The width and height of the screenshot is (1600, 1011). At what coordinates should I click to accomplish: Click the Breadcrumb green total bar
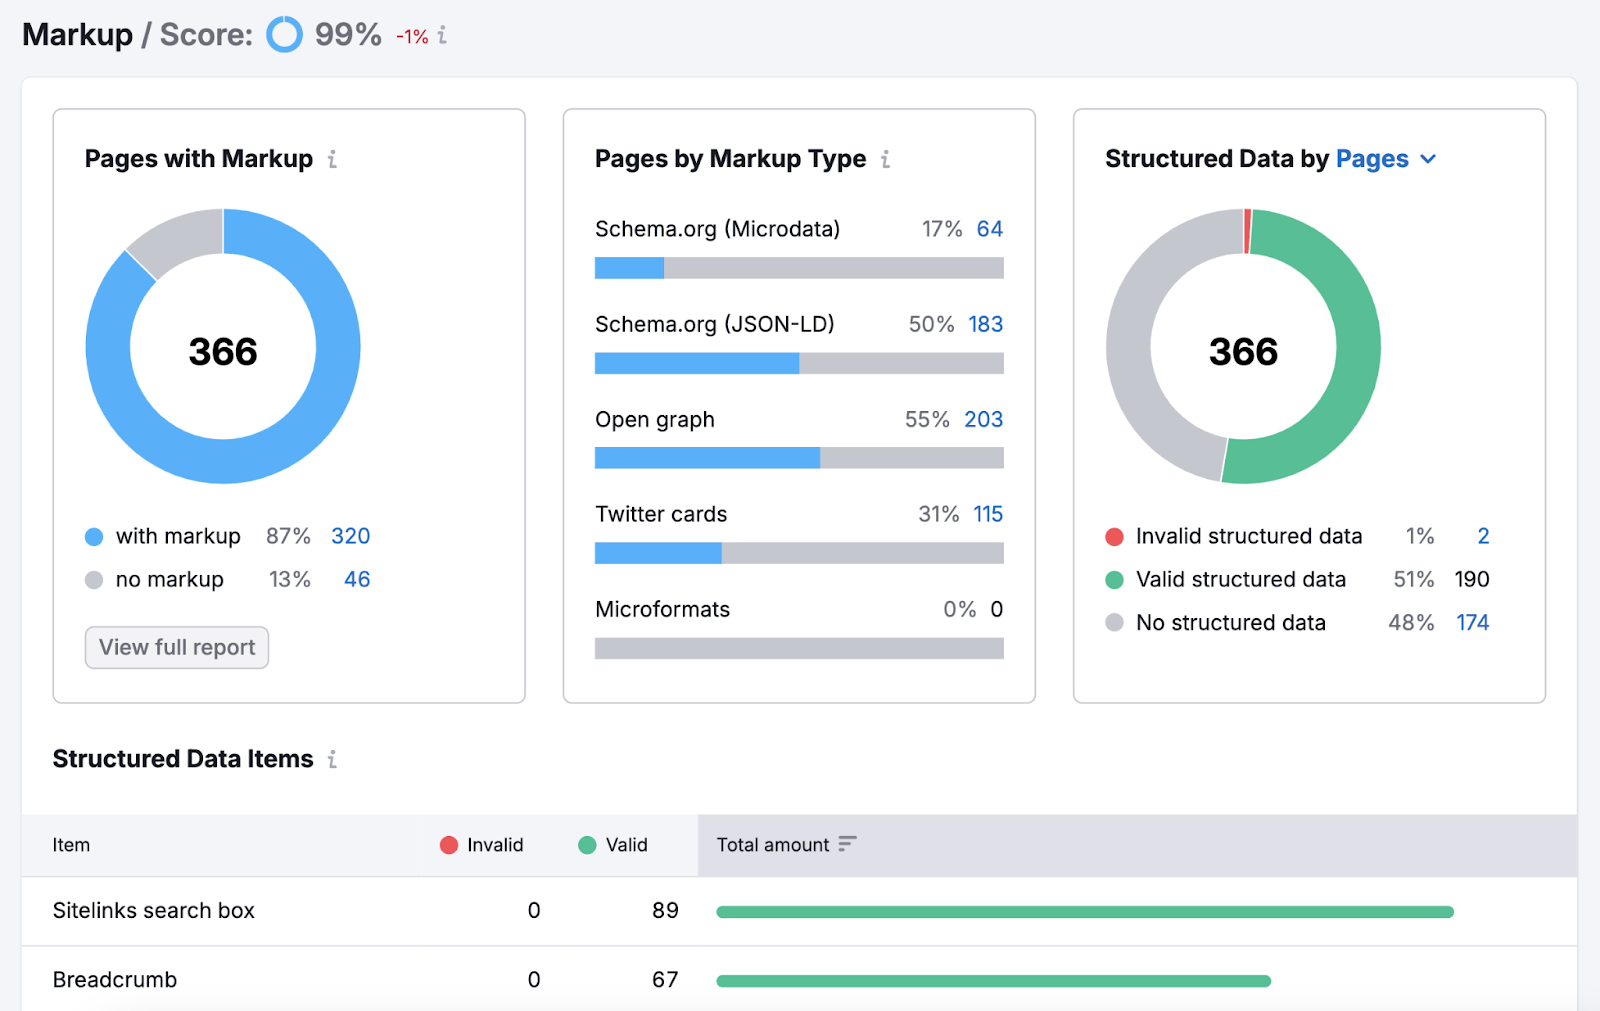(994, 981)
